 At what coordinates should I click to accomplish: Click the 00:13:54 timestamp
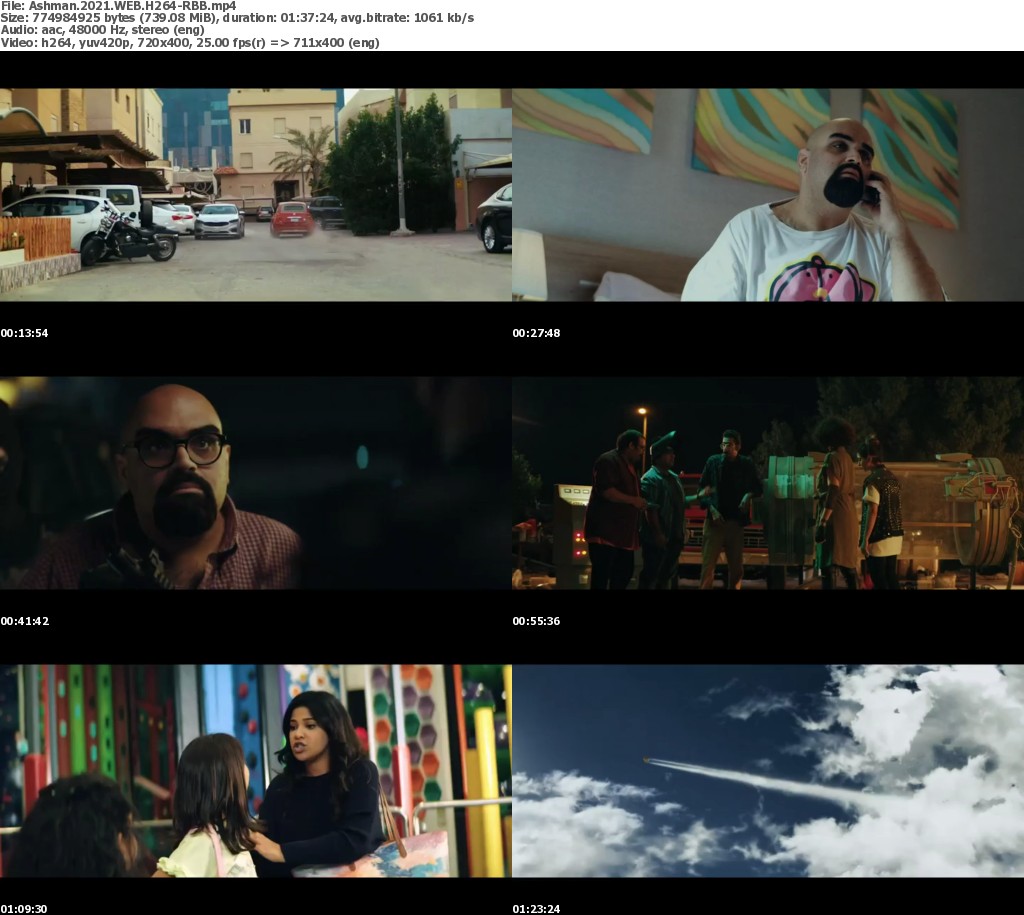[24, 333]
